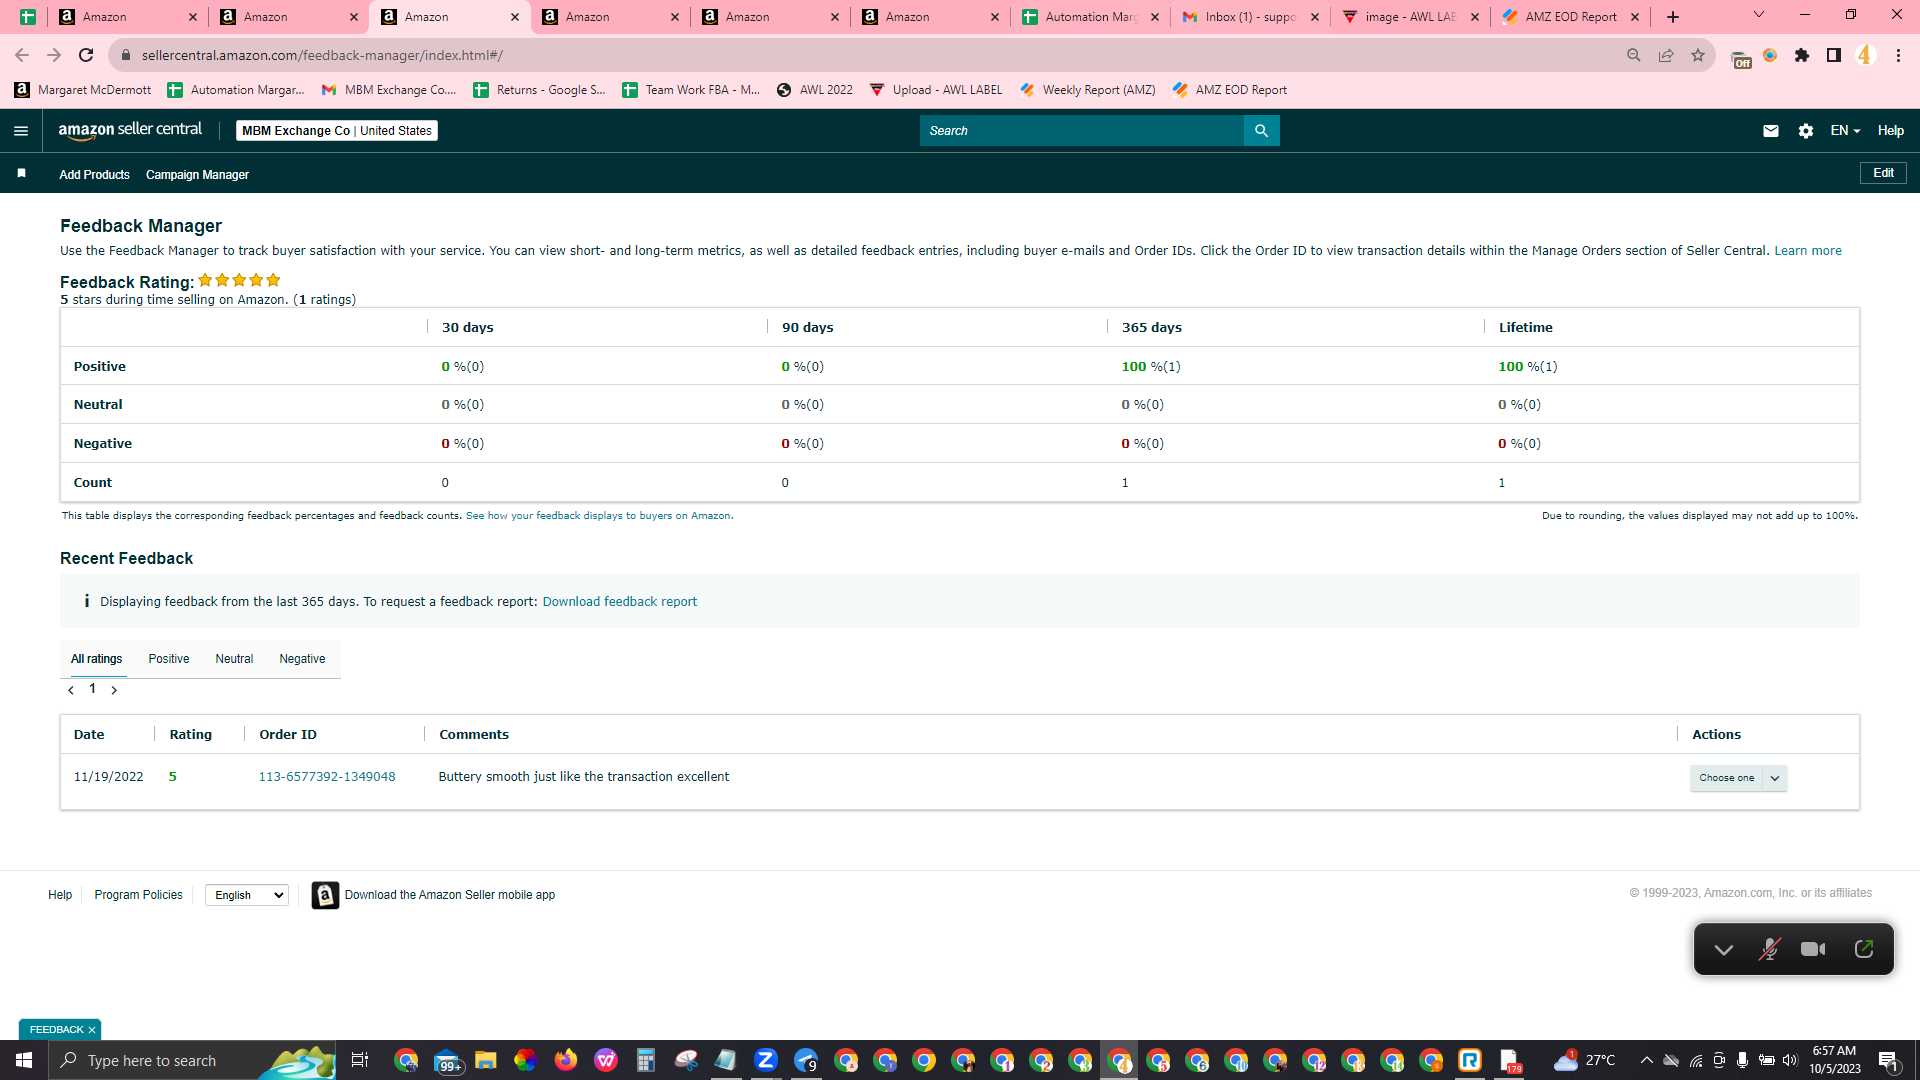This screenshot has width=1920, height=1080.
Task: Click the Seller Central search field
Action: pos(1082,131)
